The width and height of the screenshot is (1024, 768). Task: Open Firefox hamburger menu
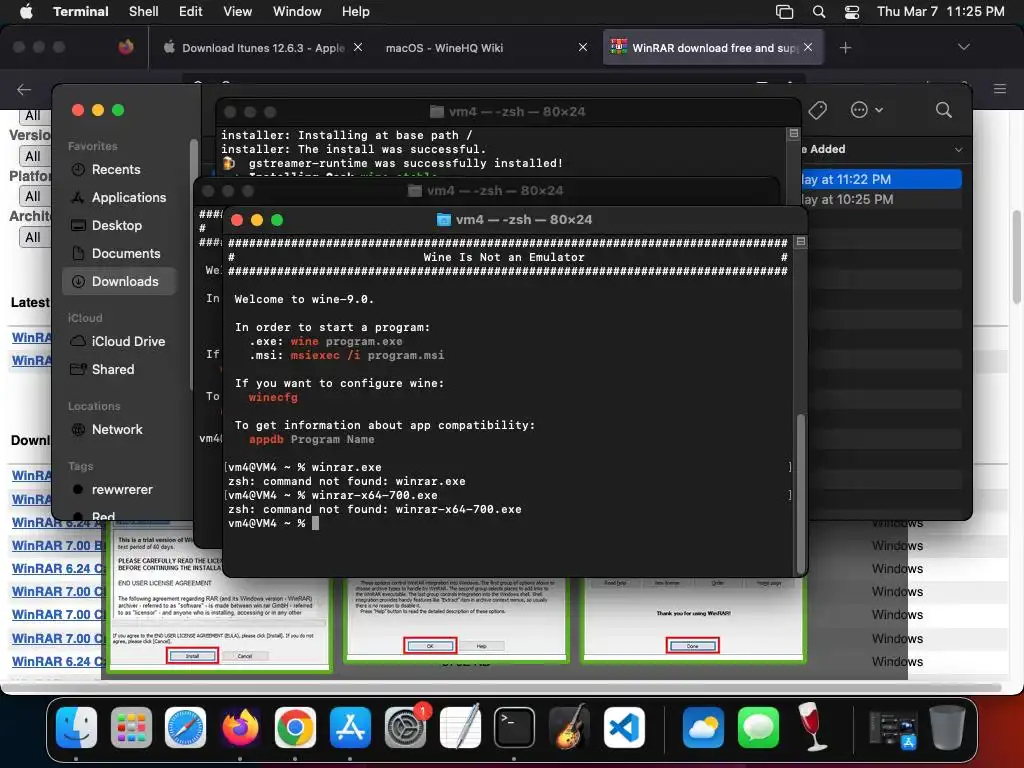click(1000, 89)
